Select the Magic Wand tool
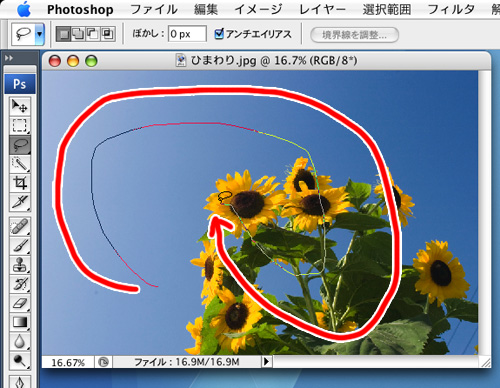 (20, 163)
